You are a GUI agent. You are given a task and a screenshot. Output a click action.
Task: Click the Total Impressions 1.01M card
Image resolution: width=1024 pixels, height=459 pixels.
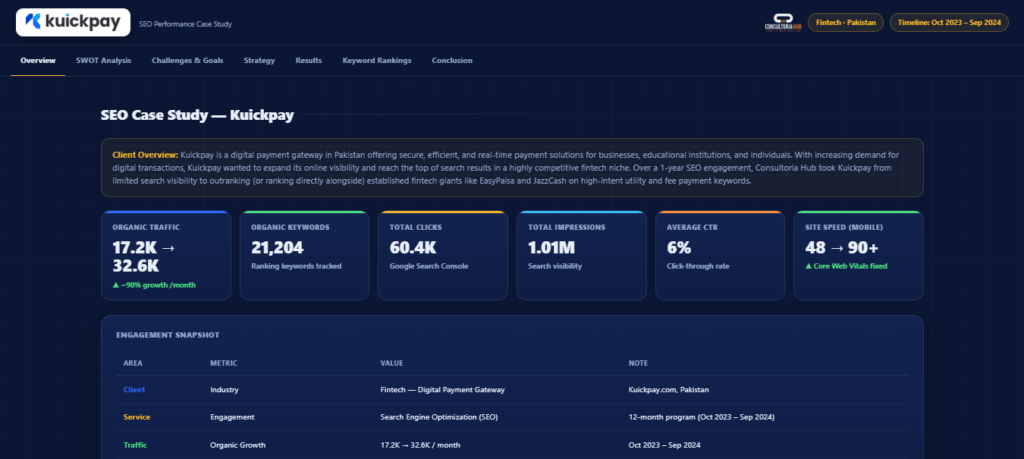coord(581,255)
